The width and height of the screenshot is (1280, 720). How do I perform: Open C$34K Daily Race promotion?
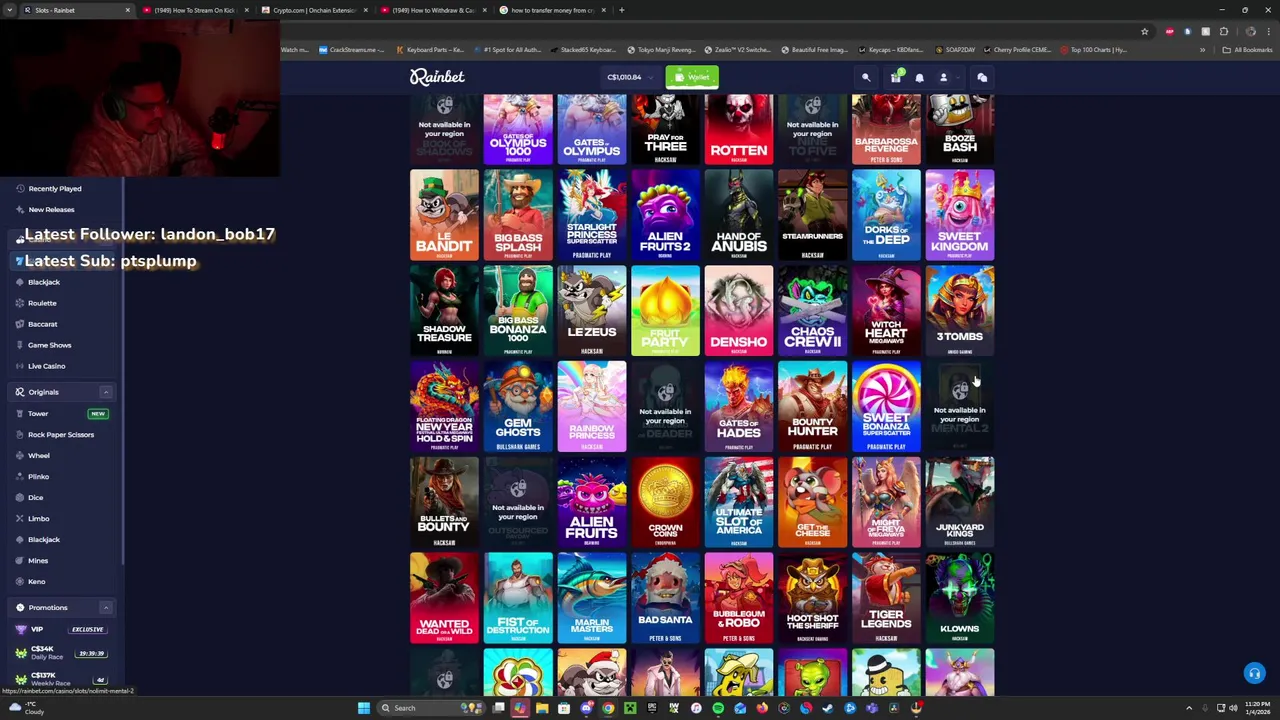[60, 652]
